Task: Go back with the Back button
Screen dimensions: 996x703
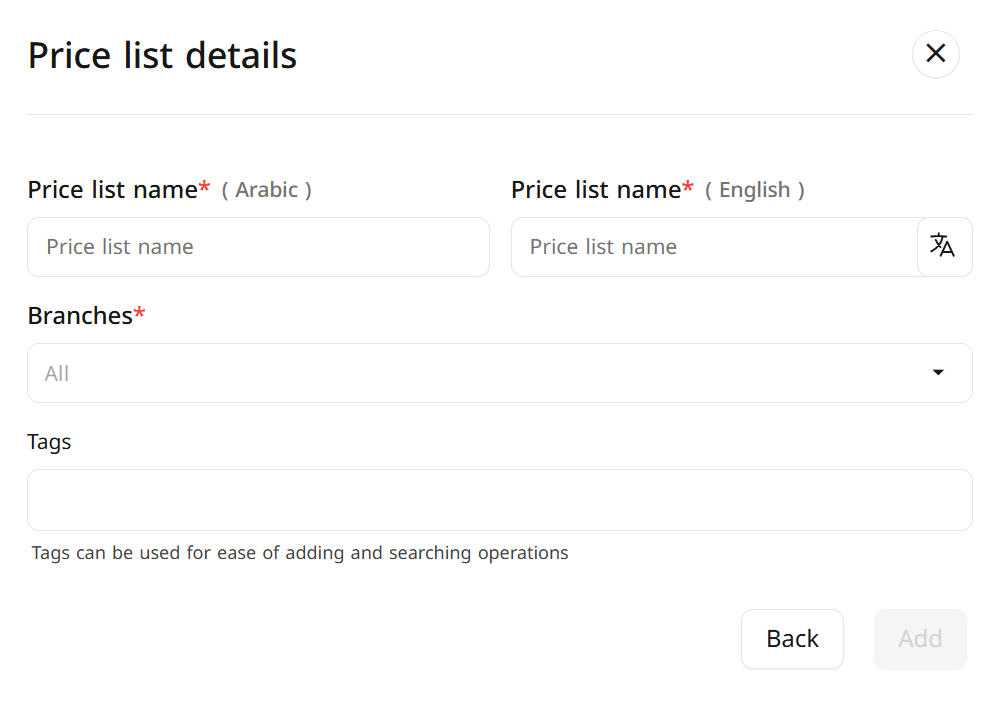Action: (x=792, y=639)
